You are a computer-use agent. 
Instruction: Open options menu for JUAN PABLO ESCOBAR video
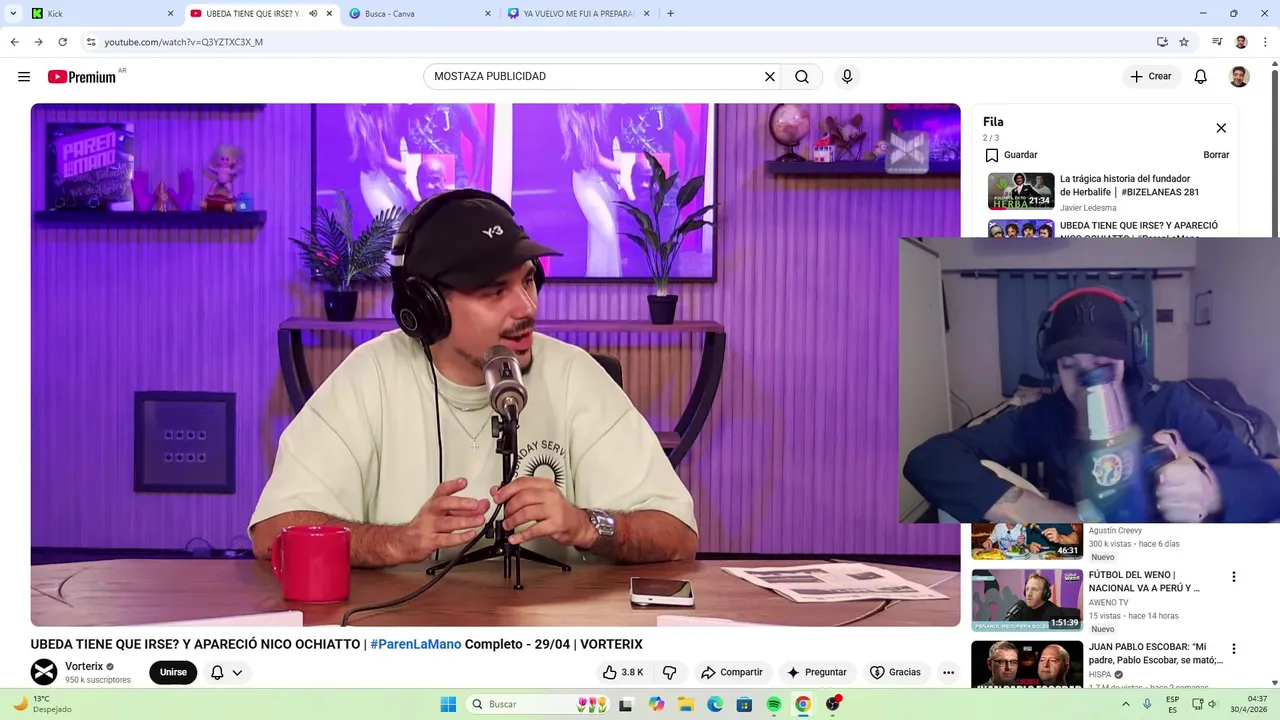[x=1233, y=649]
